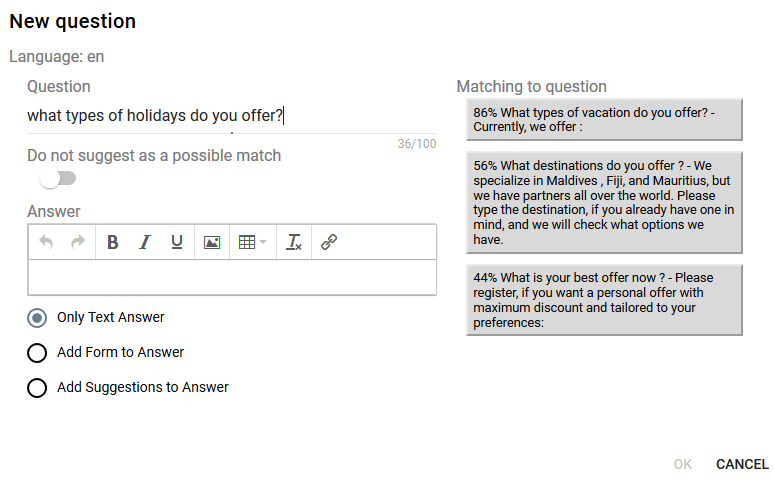Click the CANCEL button
774x479 pixels.
point(742,464)
